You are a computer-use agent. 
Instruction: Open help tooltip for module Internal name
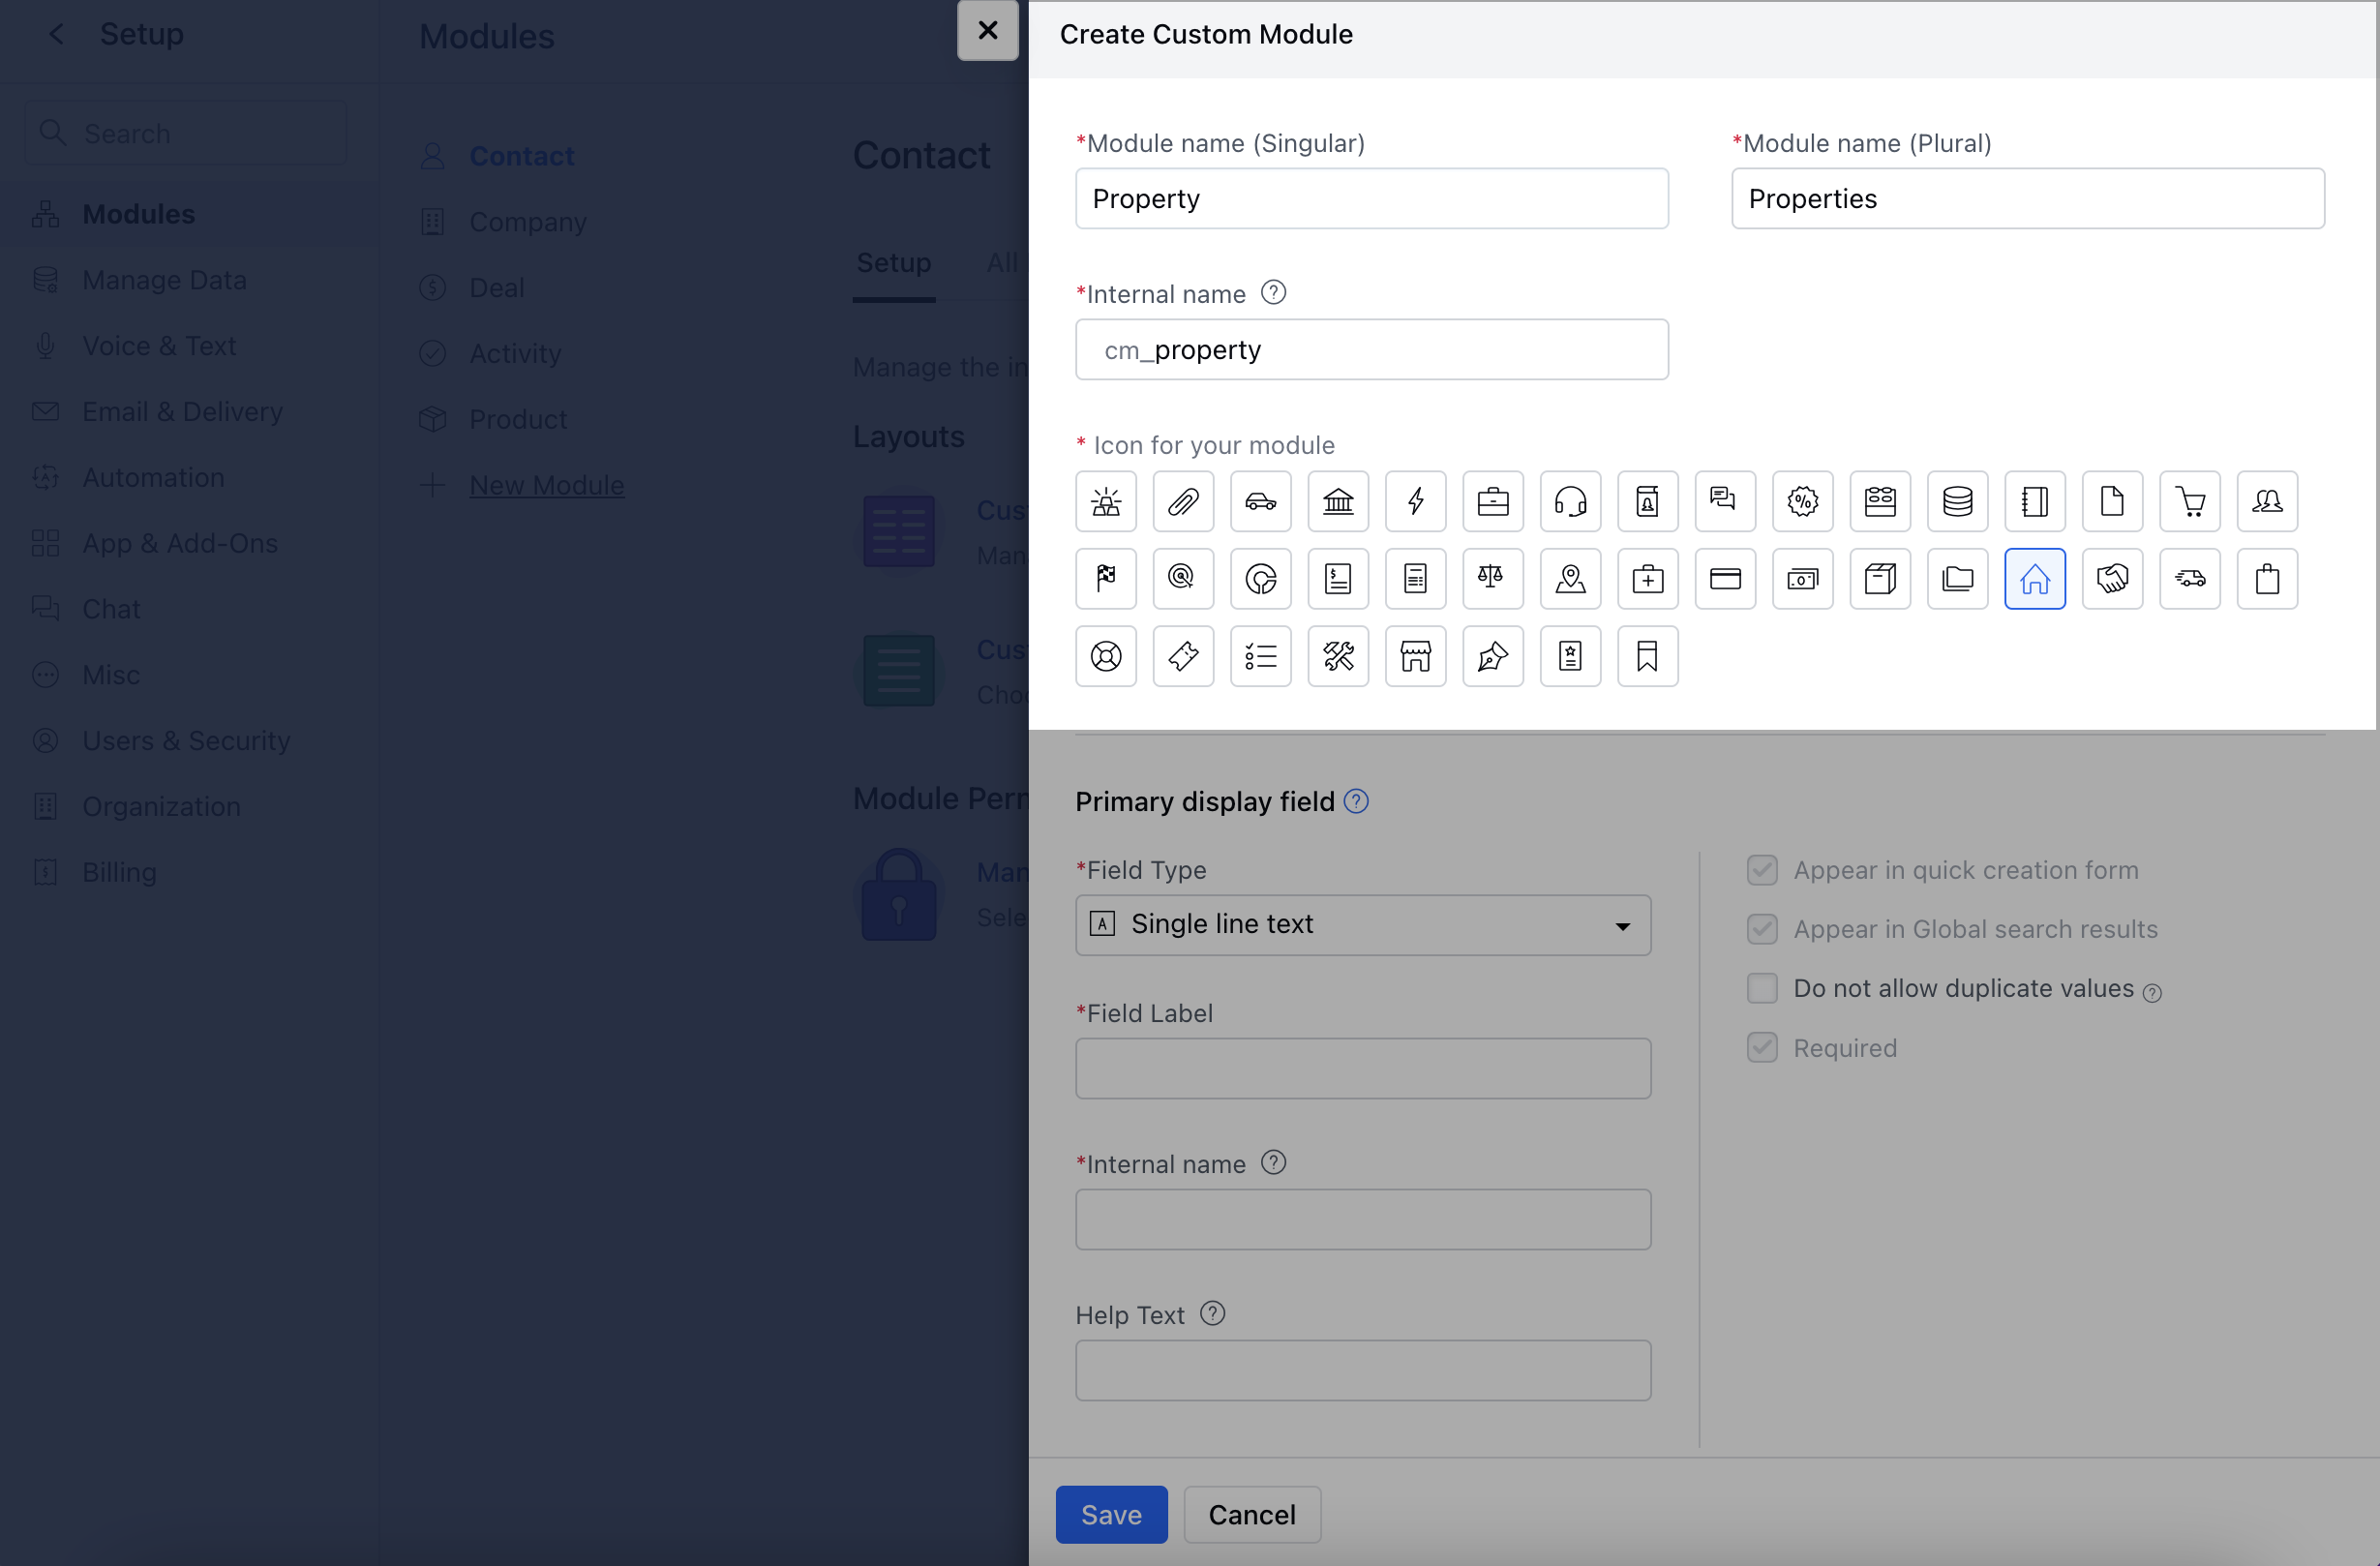point(1273,293)
